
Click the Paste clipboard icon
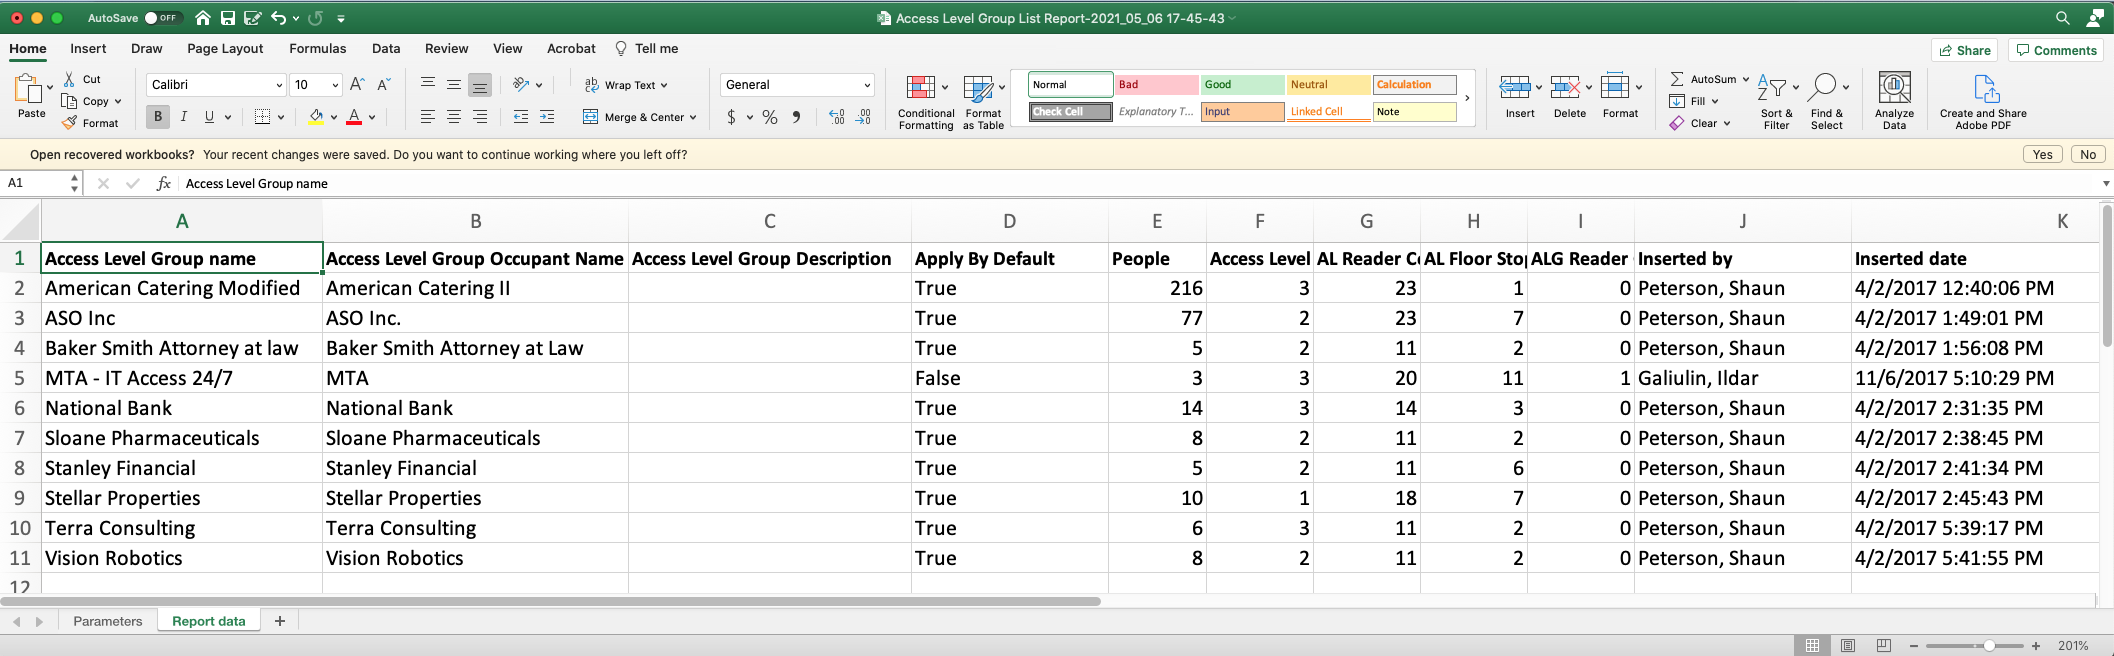[x=29, y=89]
